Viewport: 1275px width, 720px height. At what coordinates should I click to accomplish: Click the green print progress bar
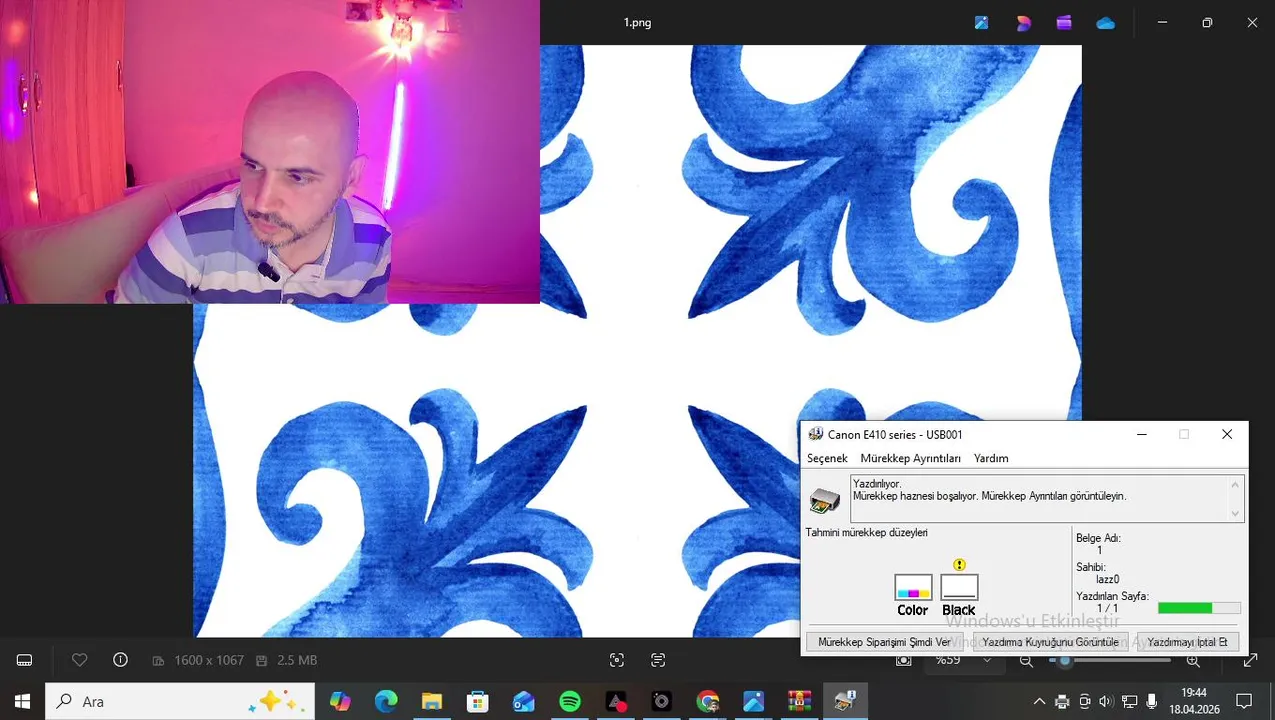point(1199,608)
